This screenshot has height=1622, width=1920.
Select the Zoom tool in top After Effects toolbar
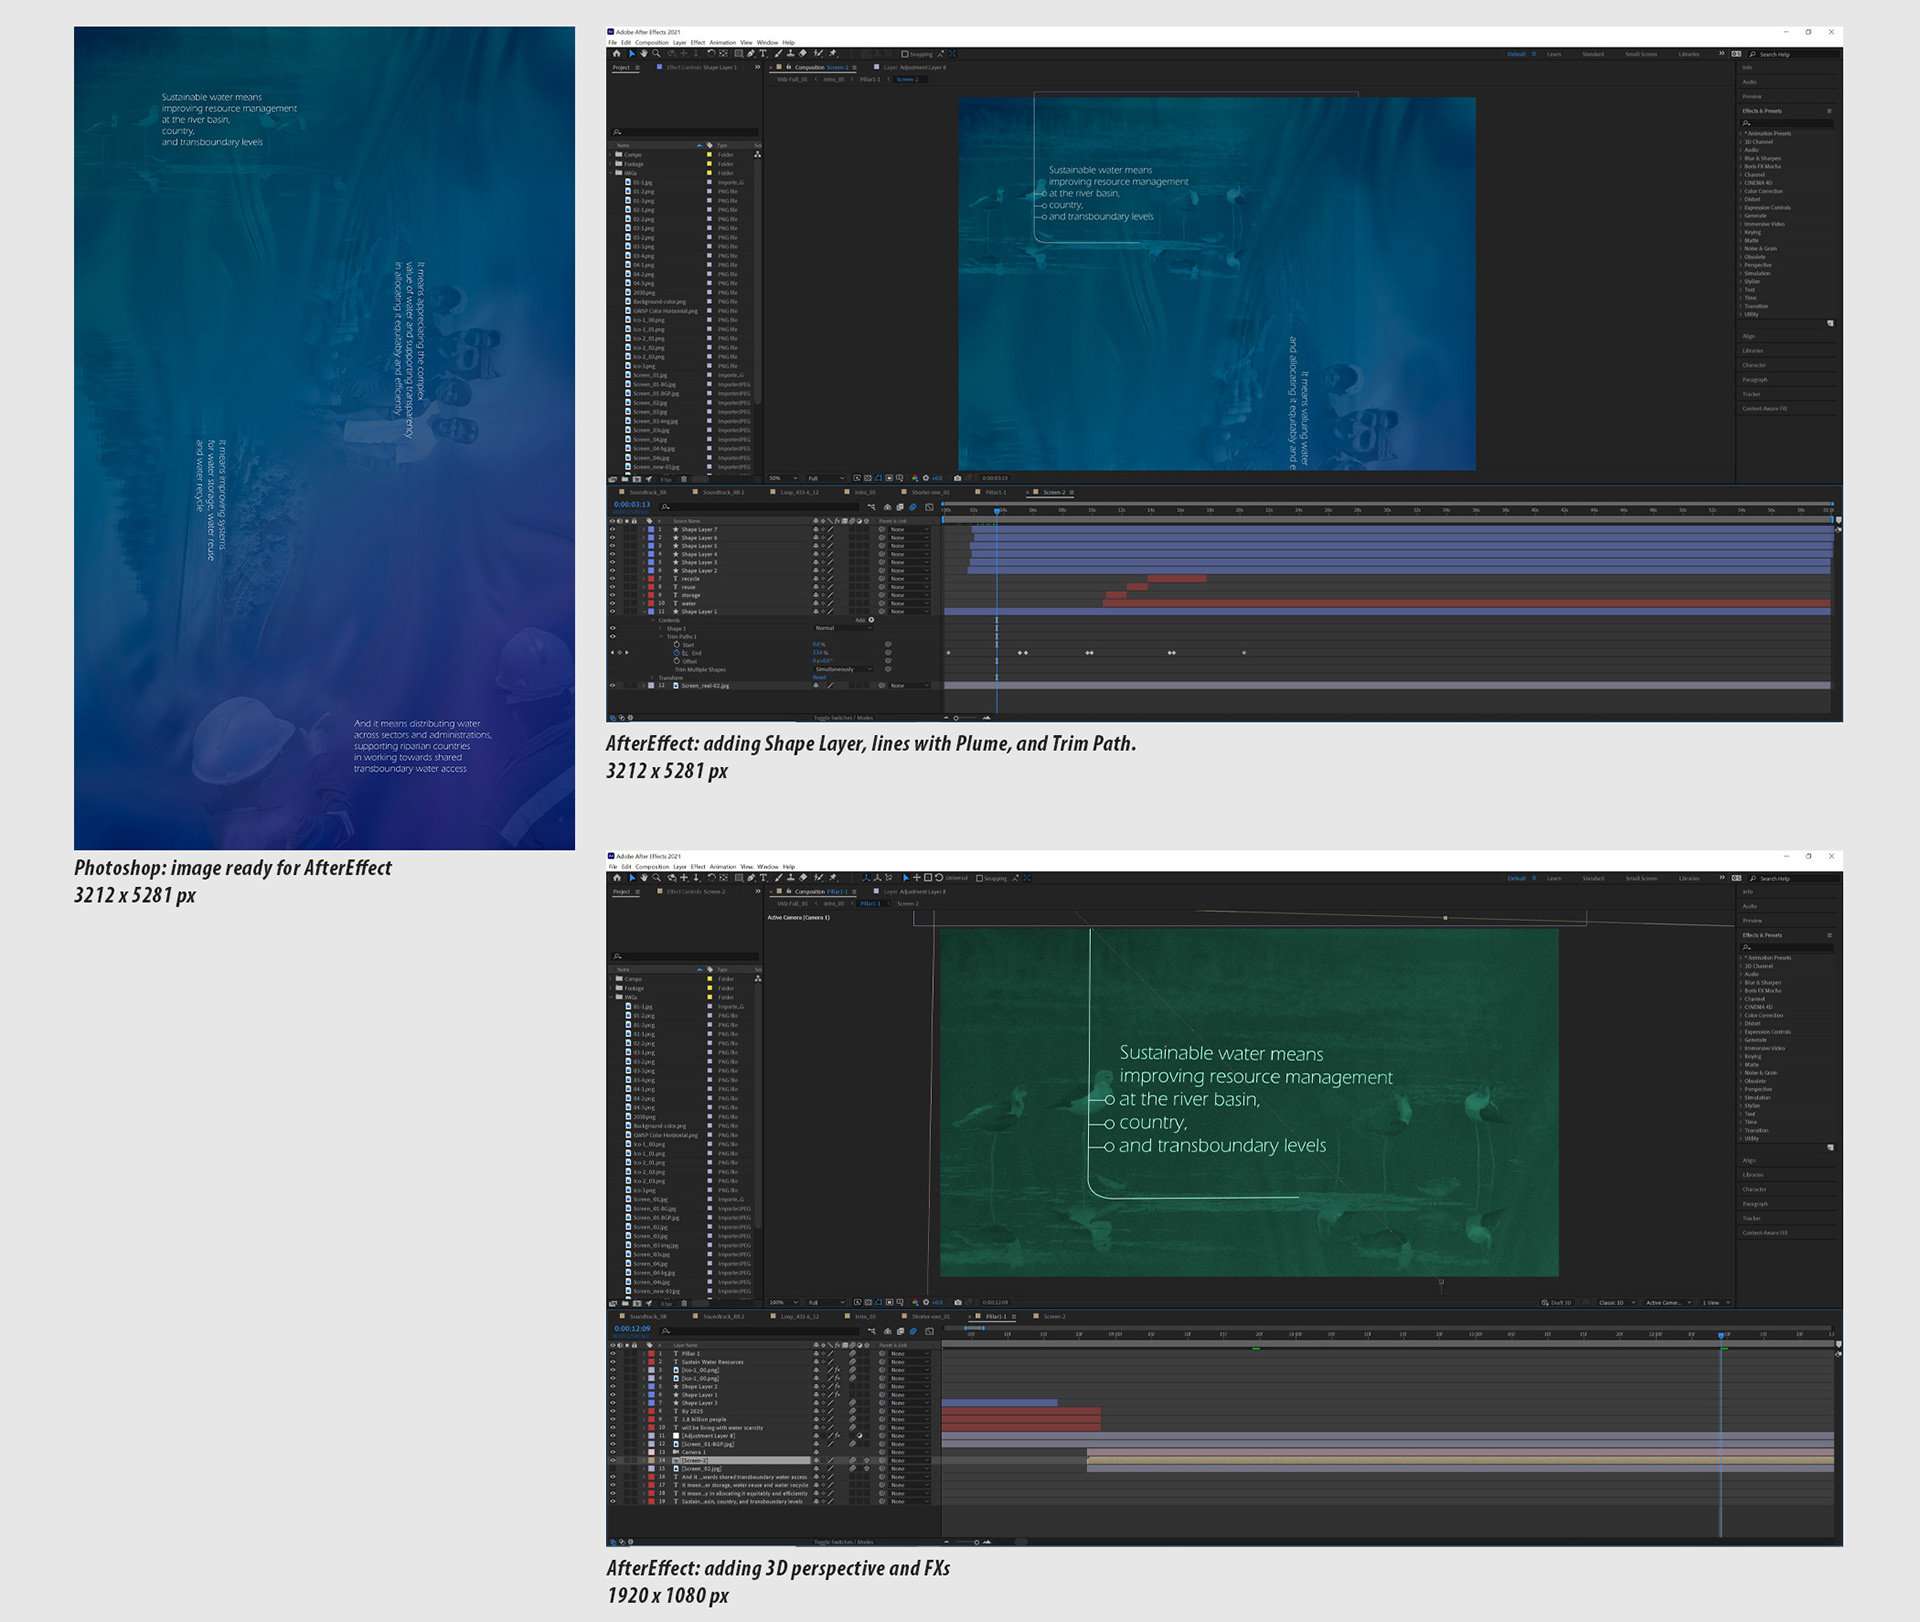pyautogui.click(x=656, y=53)
